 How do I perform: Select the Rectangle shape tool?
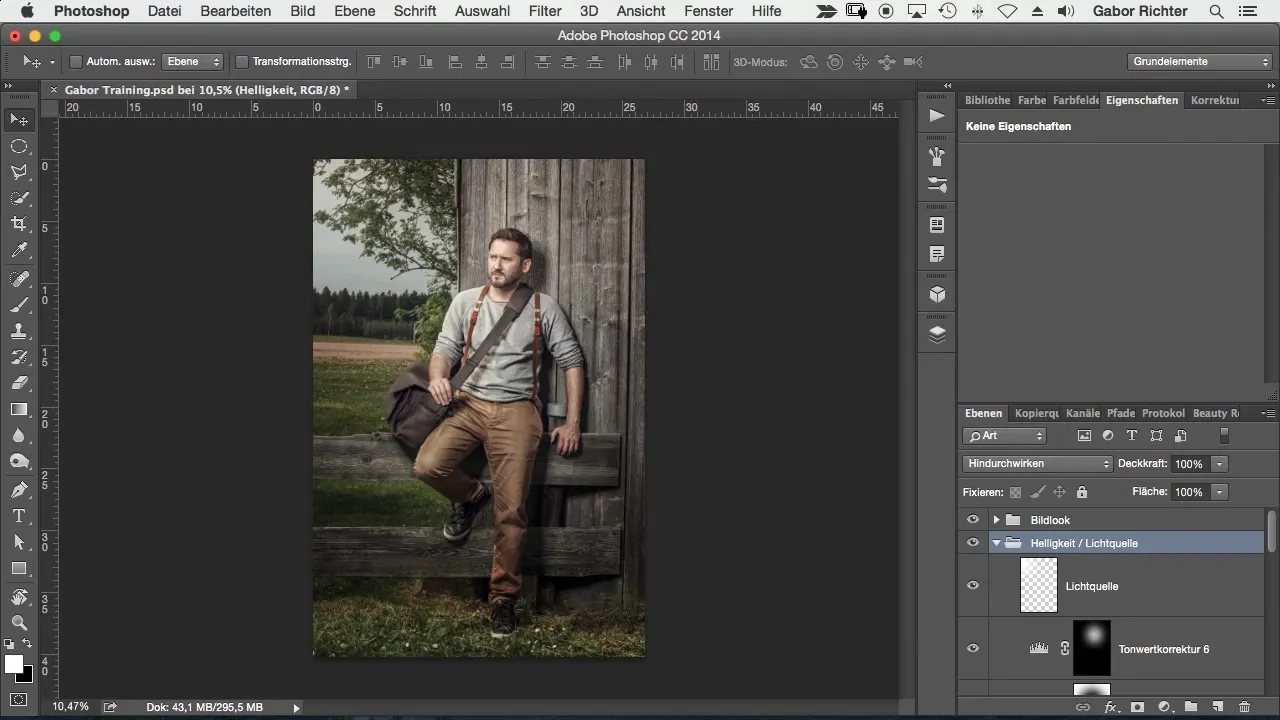(x=19, y=568)
